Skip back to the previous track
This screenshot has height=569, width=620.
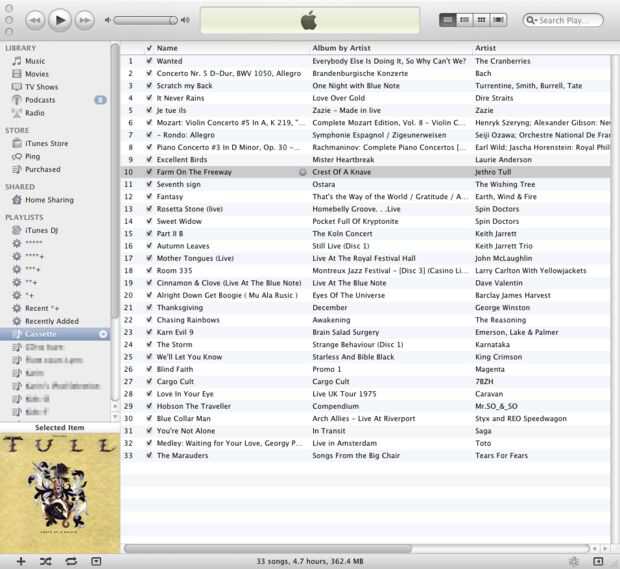(35, 20)
